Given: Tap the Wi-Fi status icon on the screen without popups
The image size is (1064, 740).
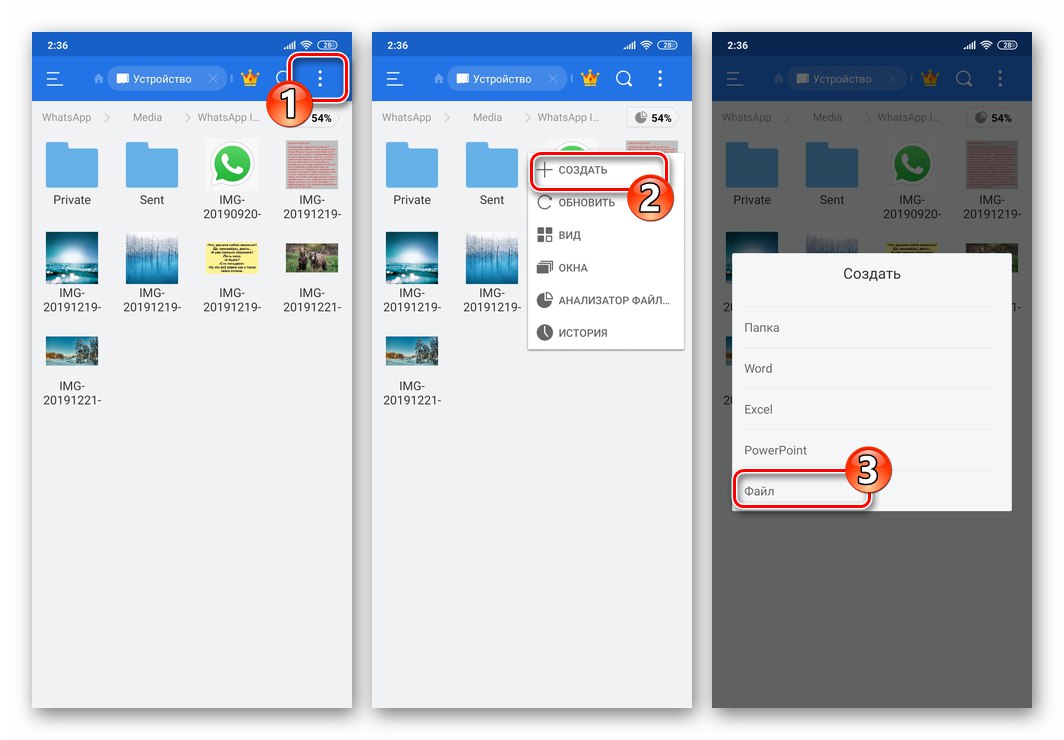Looking at the screenshot, I should pos(307,45).
